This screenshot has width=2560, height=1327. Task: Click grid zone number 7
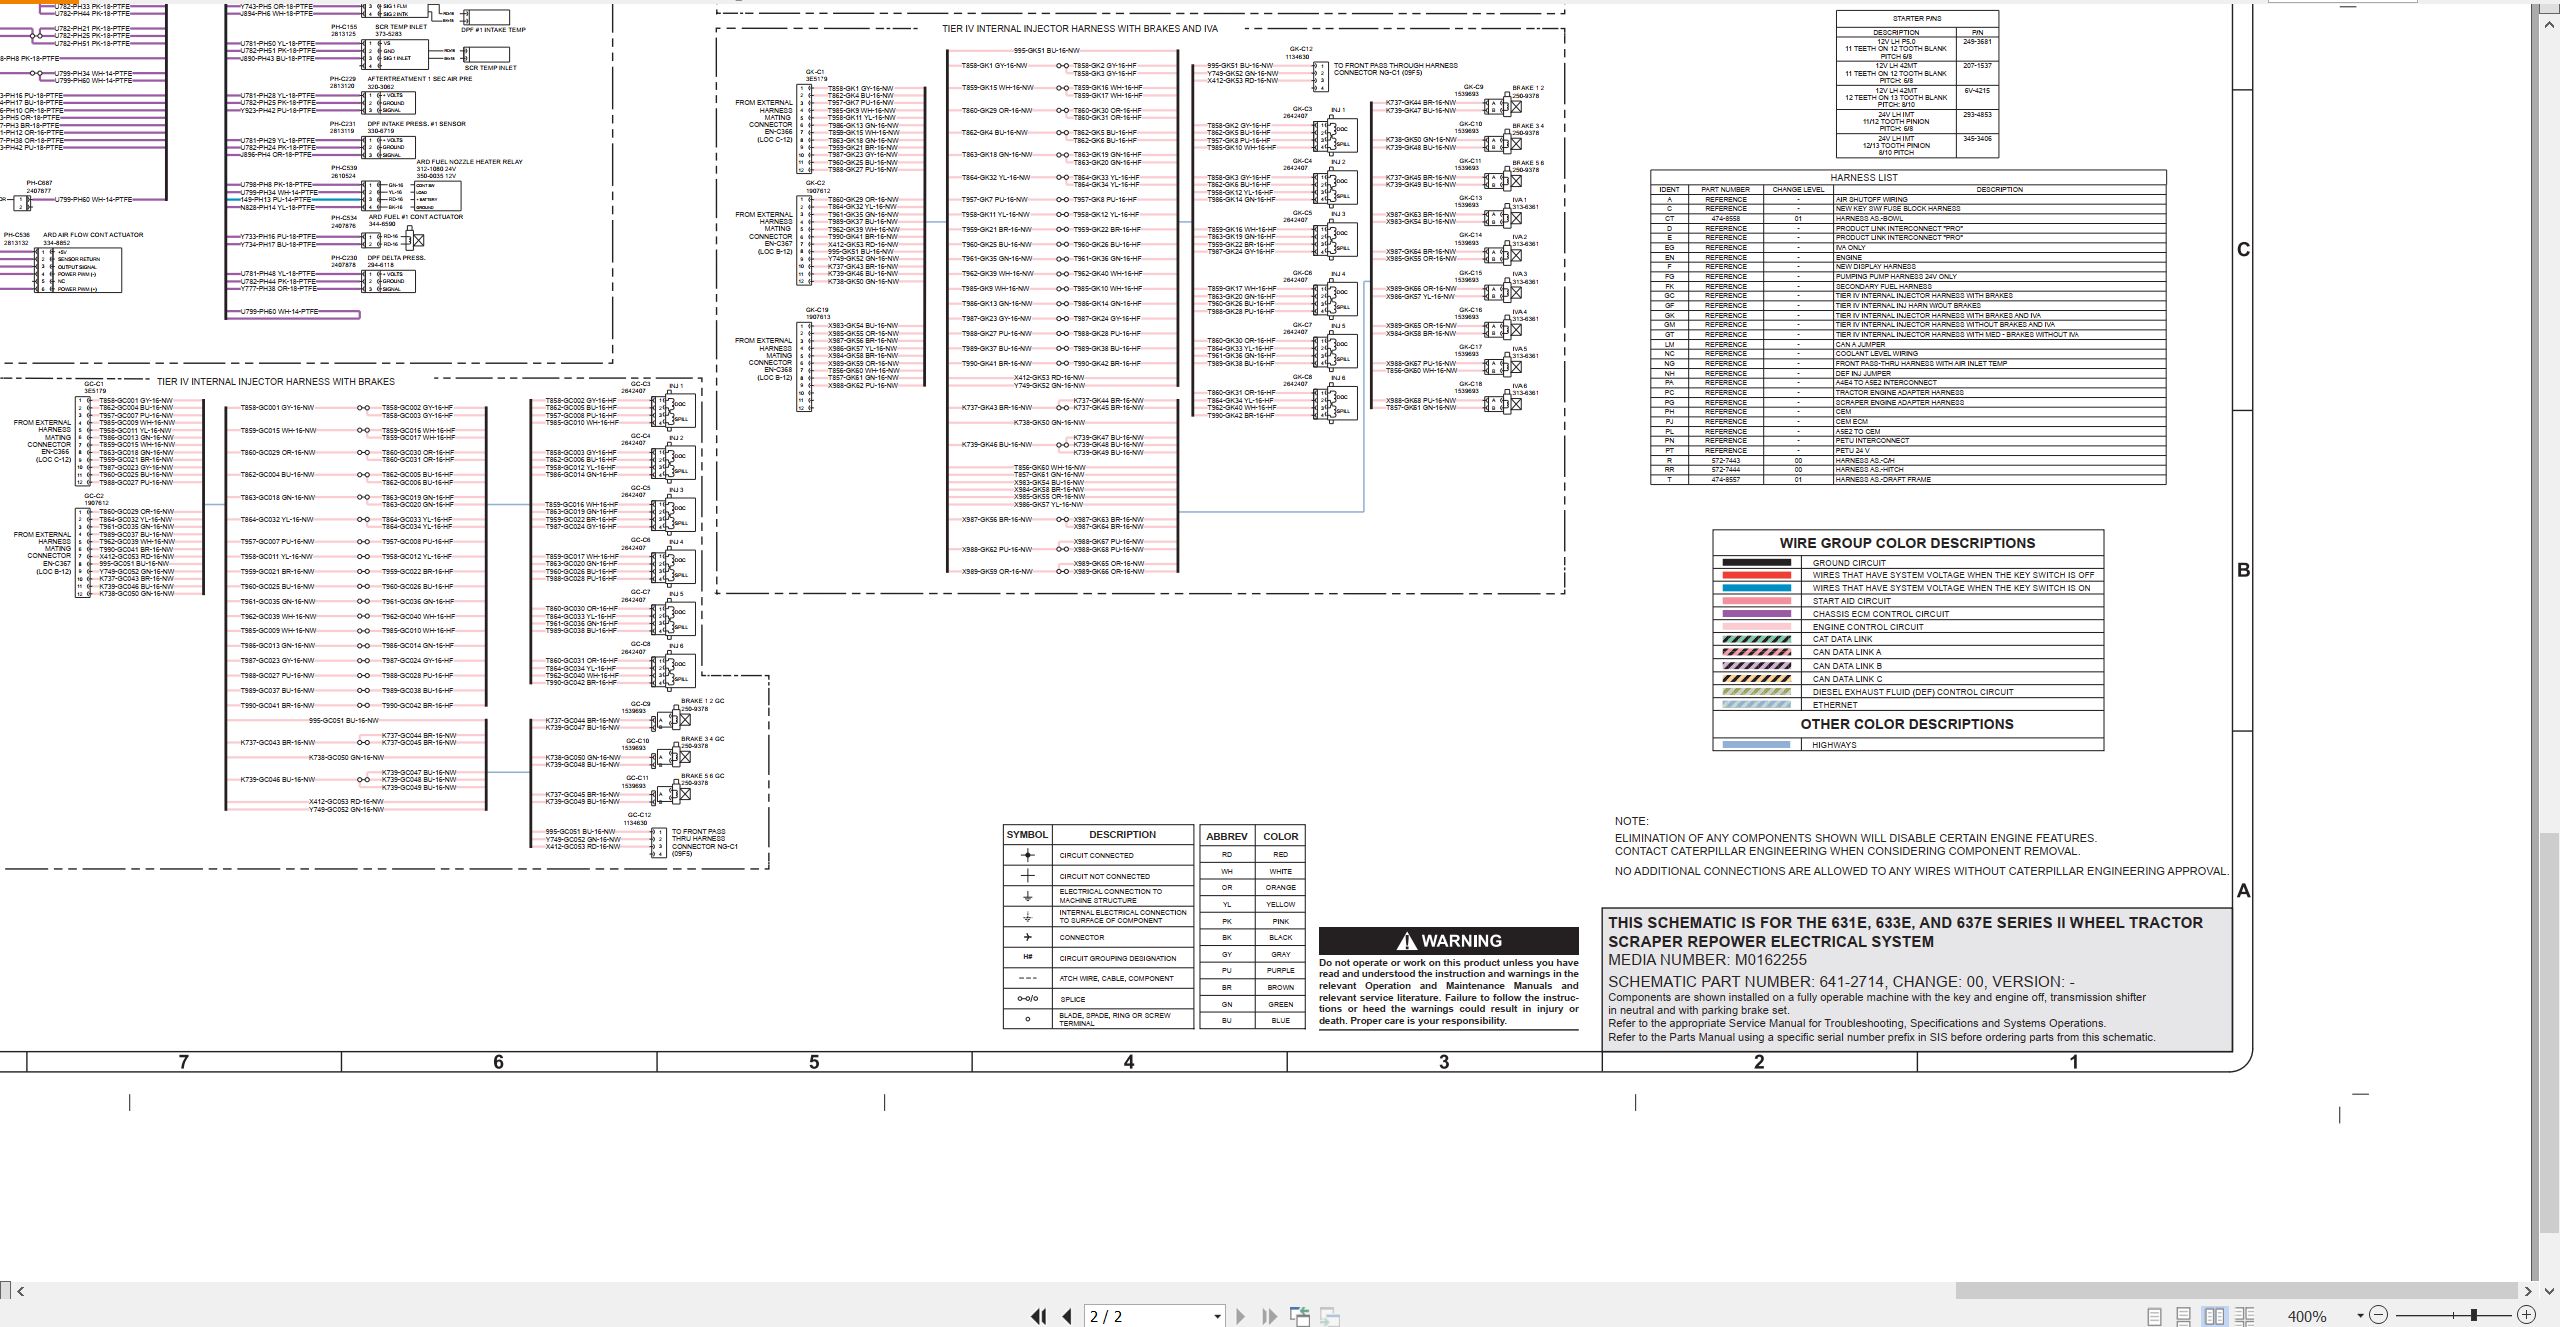[x=183, y=1062]
